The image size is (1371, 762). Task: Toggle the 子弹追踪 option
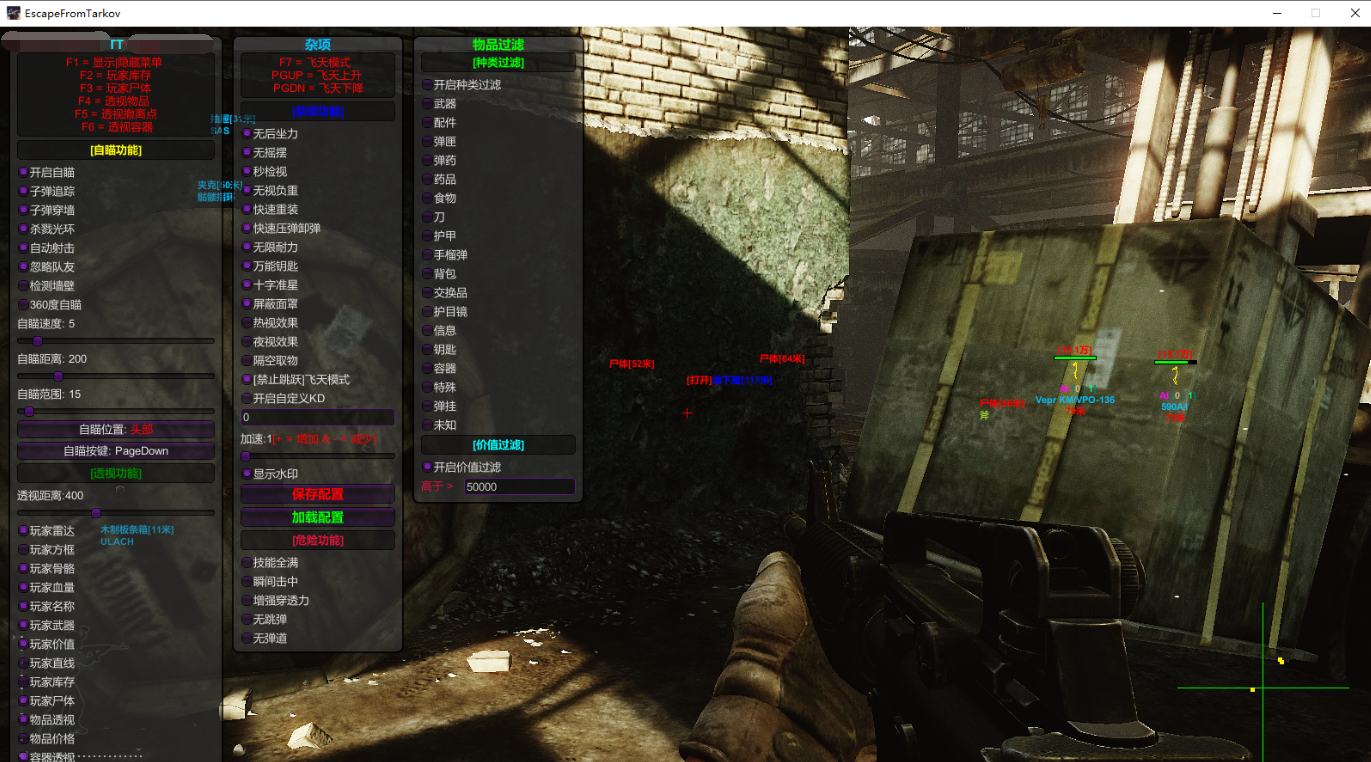tap(24, 191)
